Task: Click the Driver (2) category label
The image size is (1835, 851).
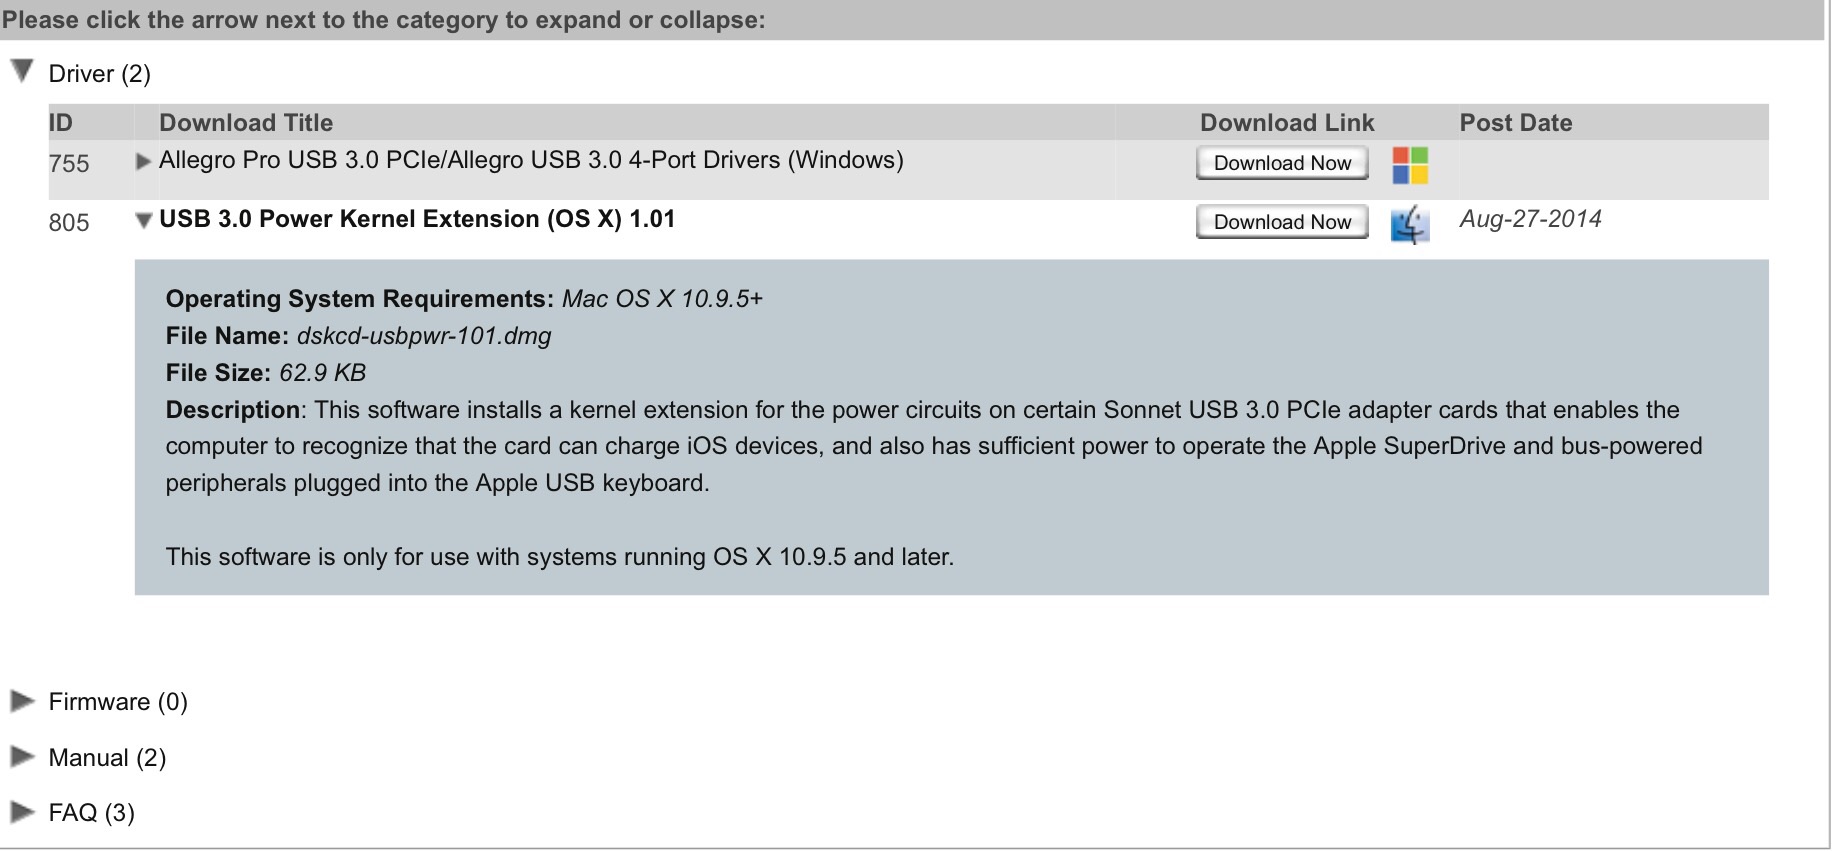Action: coord(99,74)
